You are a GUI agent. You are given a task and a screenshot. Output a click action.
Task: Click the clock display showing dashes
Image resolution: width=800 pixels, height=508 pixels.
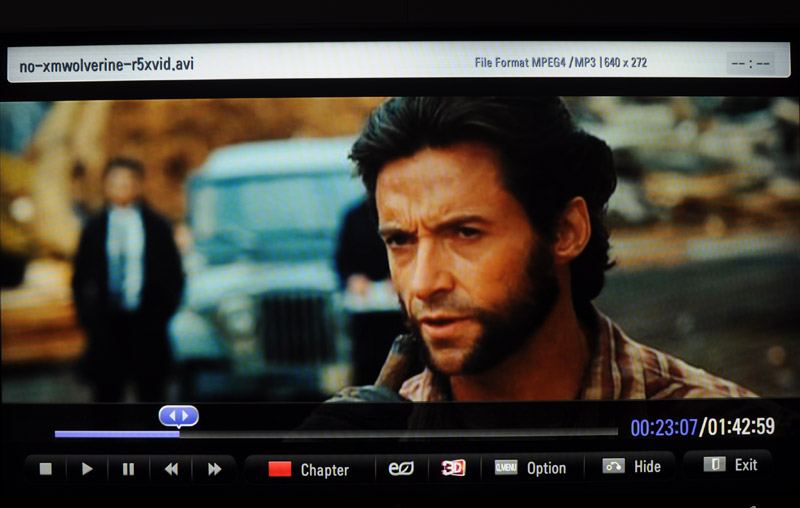coord(751,64)
